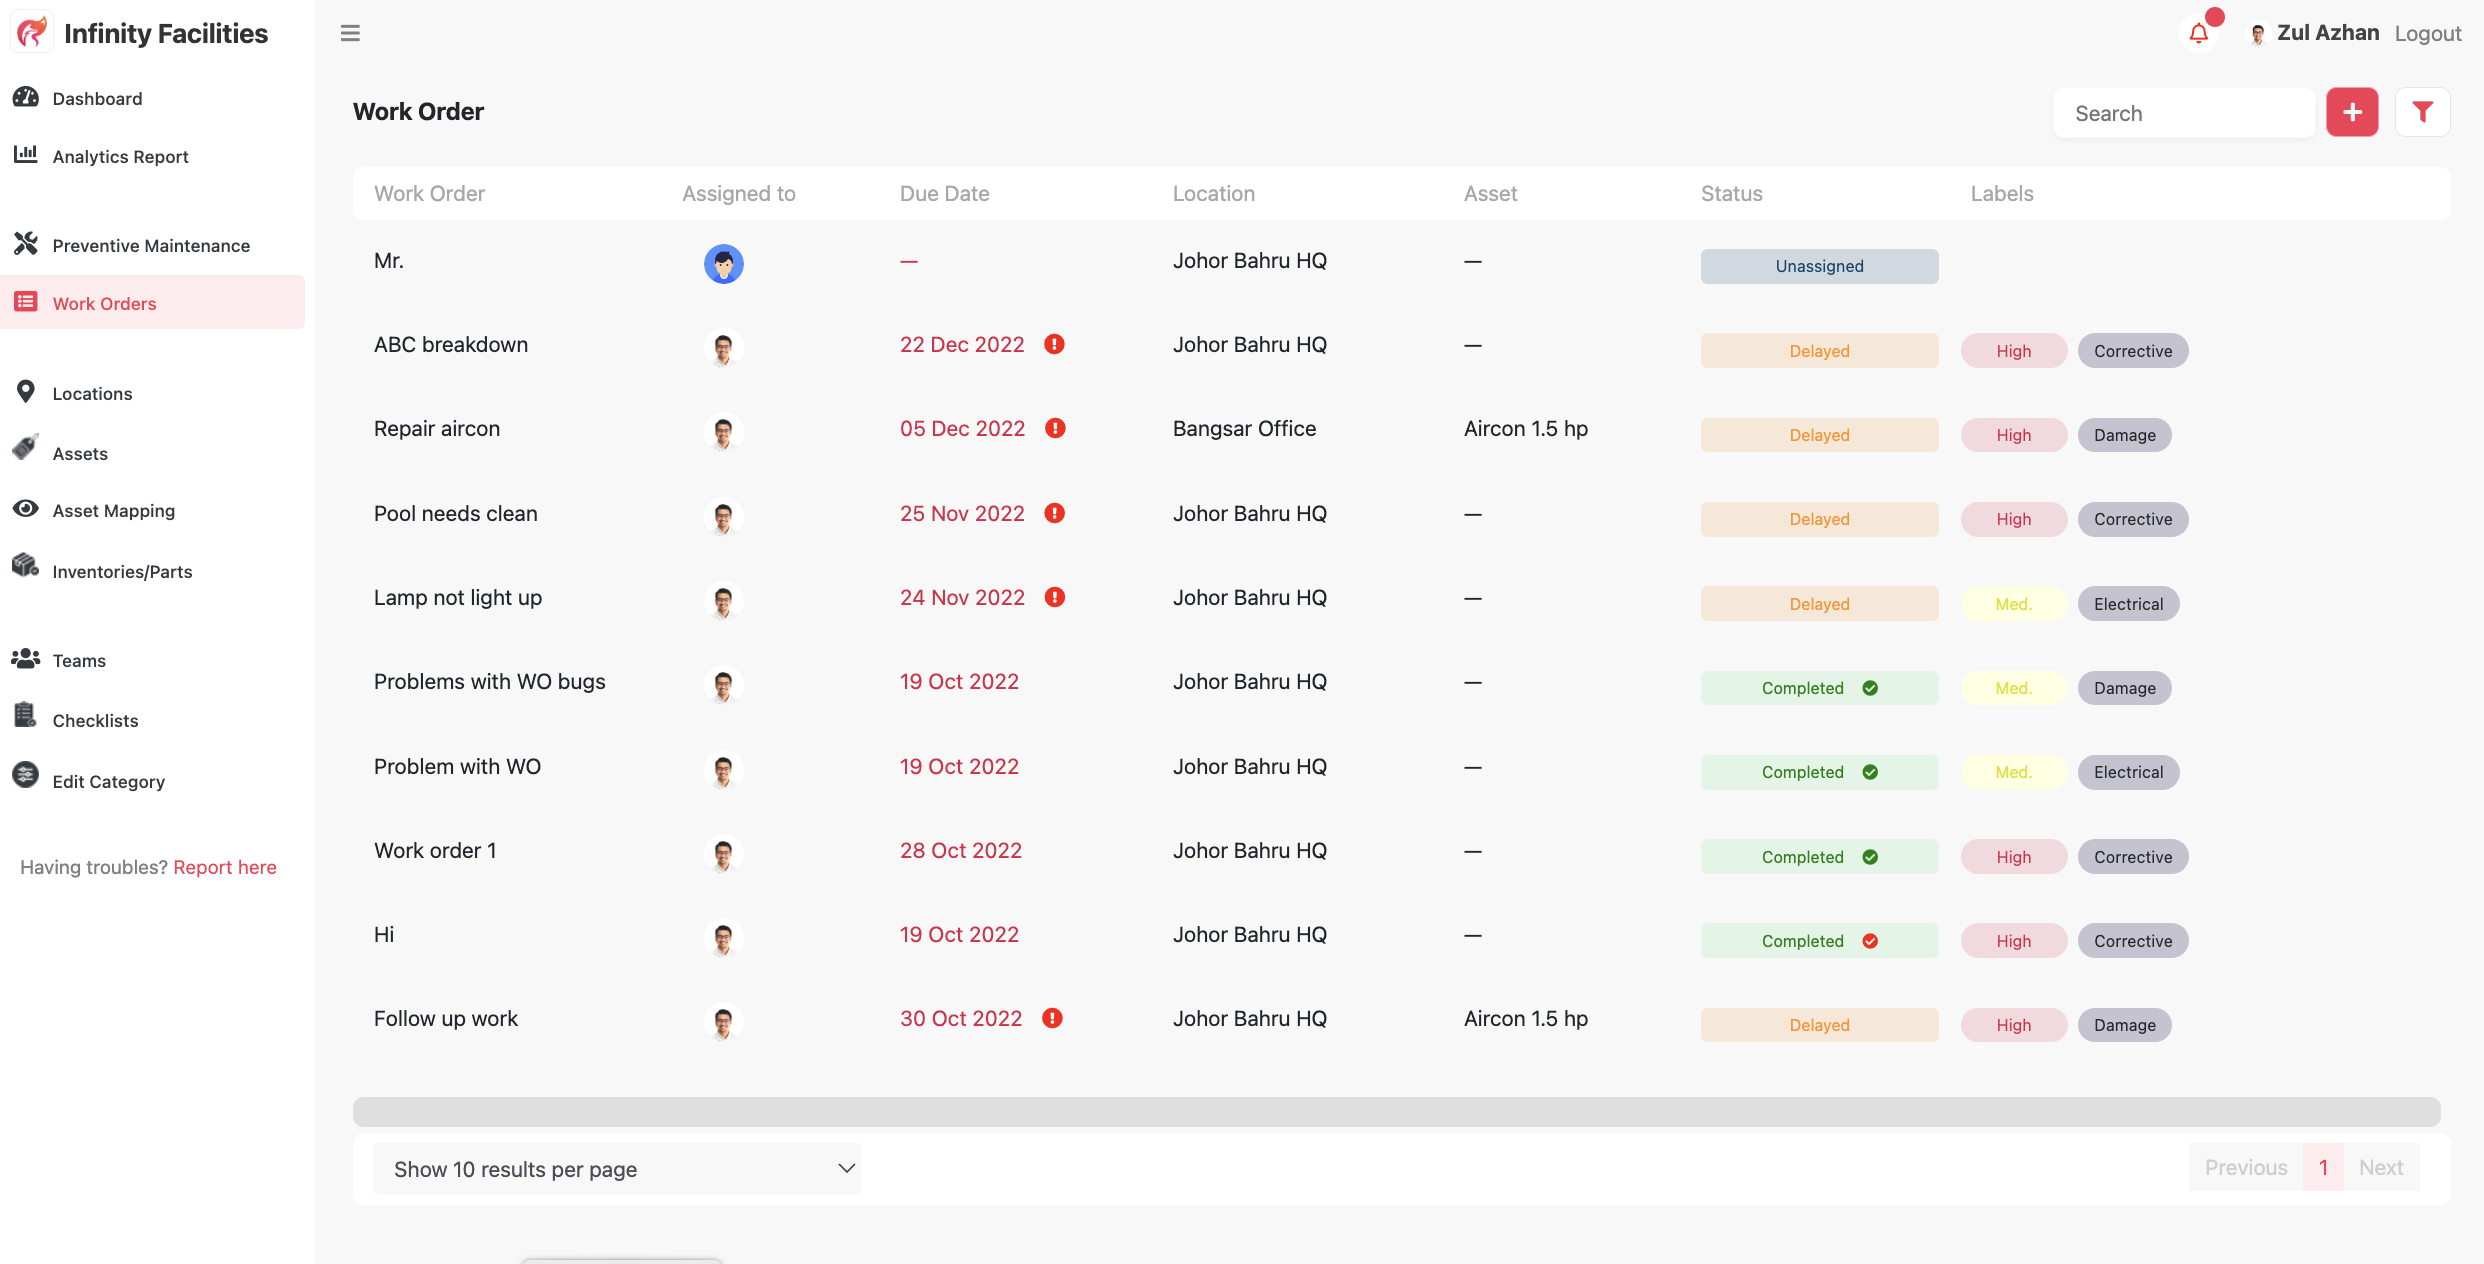Go to the Next page of results

(x=2381, y=1167)
